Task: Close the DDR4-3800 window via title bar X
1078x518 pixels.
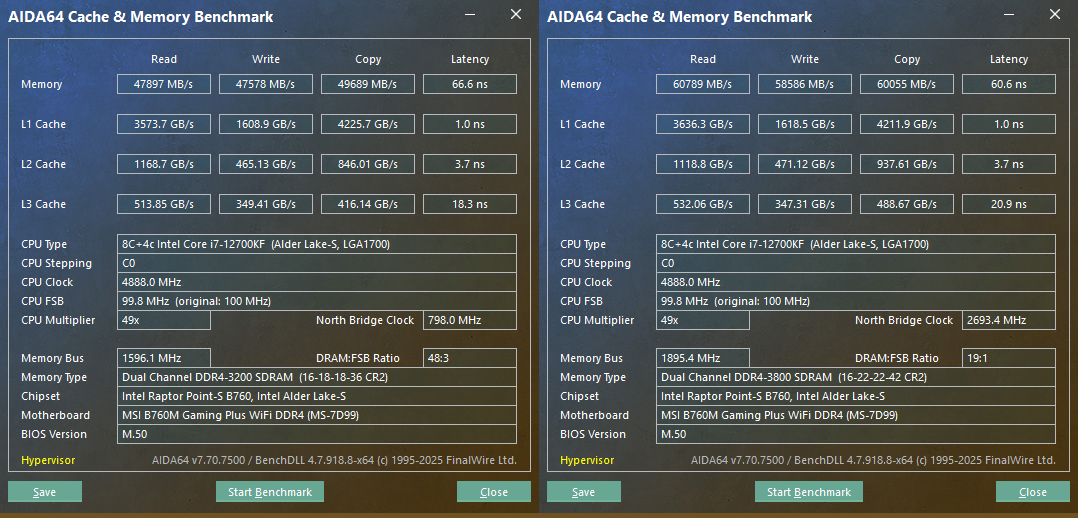Action: (1055, 15)
